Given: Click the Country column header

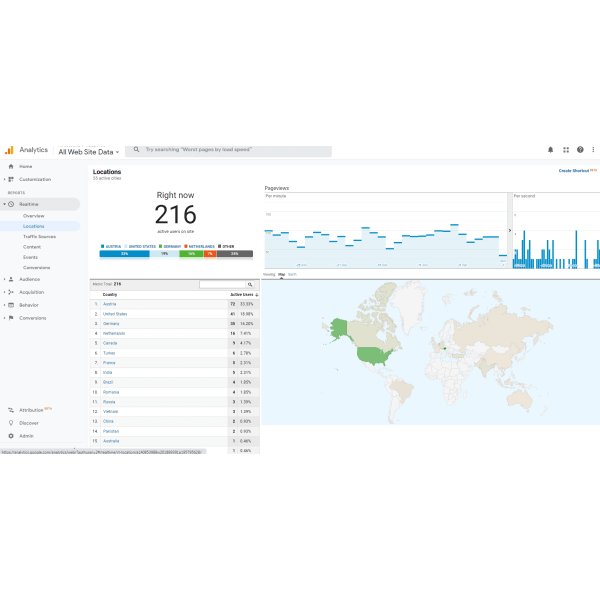Looking at the screenshot, I should click(x=110, y=295).
